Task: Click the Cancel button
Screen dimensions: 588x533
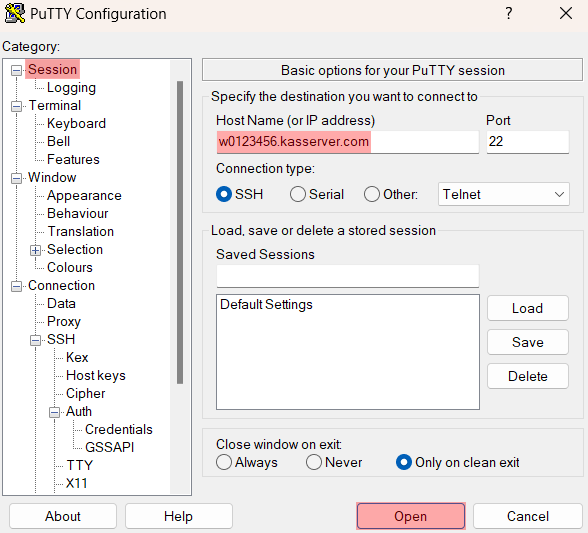Action: coord(528,516)
